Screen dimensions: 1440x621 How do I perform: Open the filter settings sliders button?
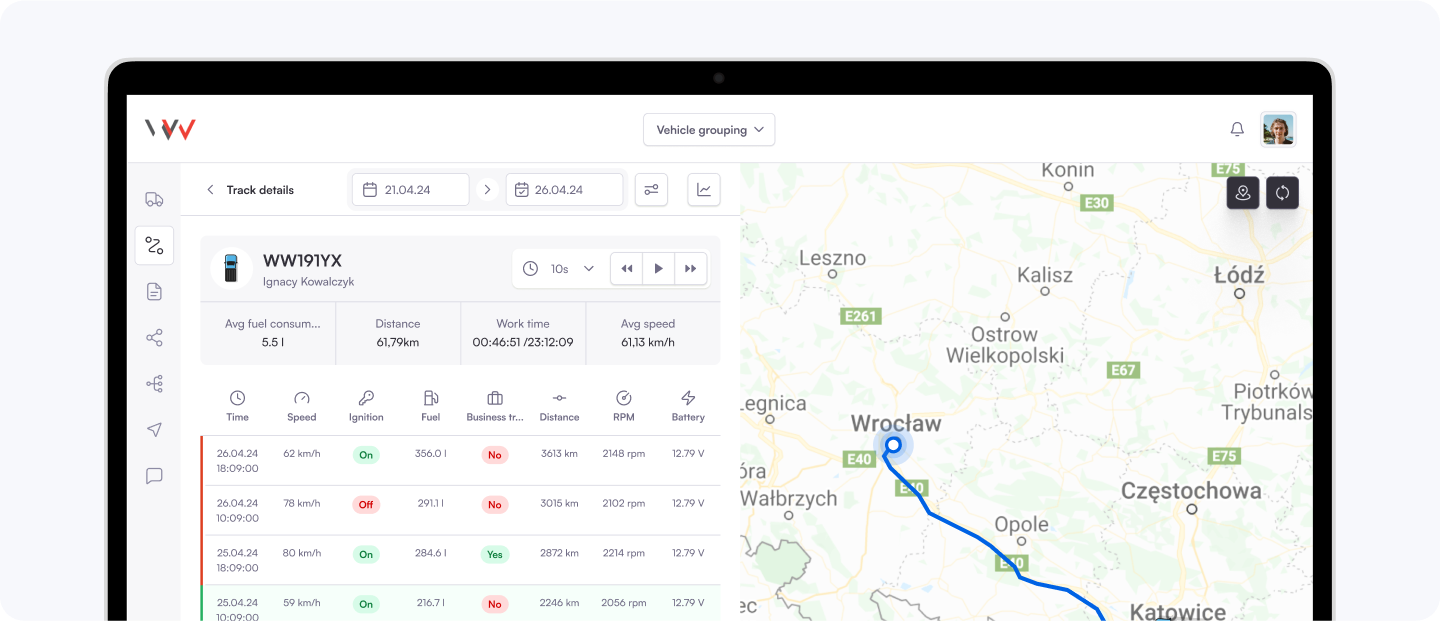[651, 190]
